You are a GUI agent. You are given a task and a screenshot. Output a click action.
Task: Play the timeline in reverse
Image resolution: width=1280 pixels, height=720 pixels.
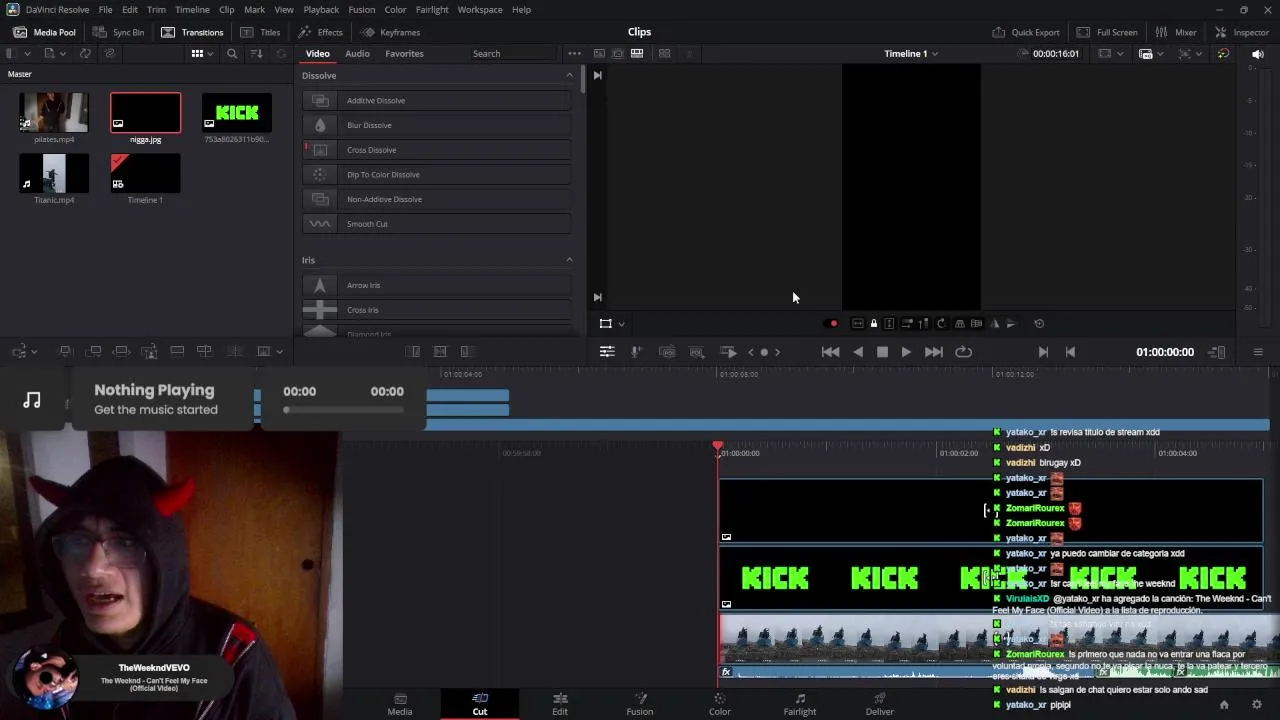[x=858, y=352]
